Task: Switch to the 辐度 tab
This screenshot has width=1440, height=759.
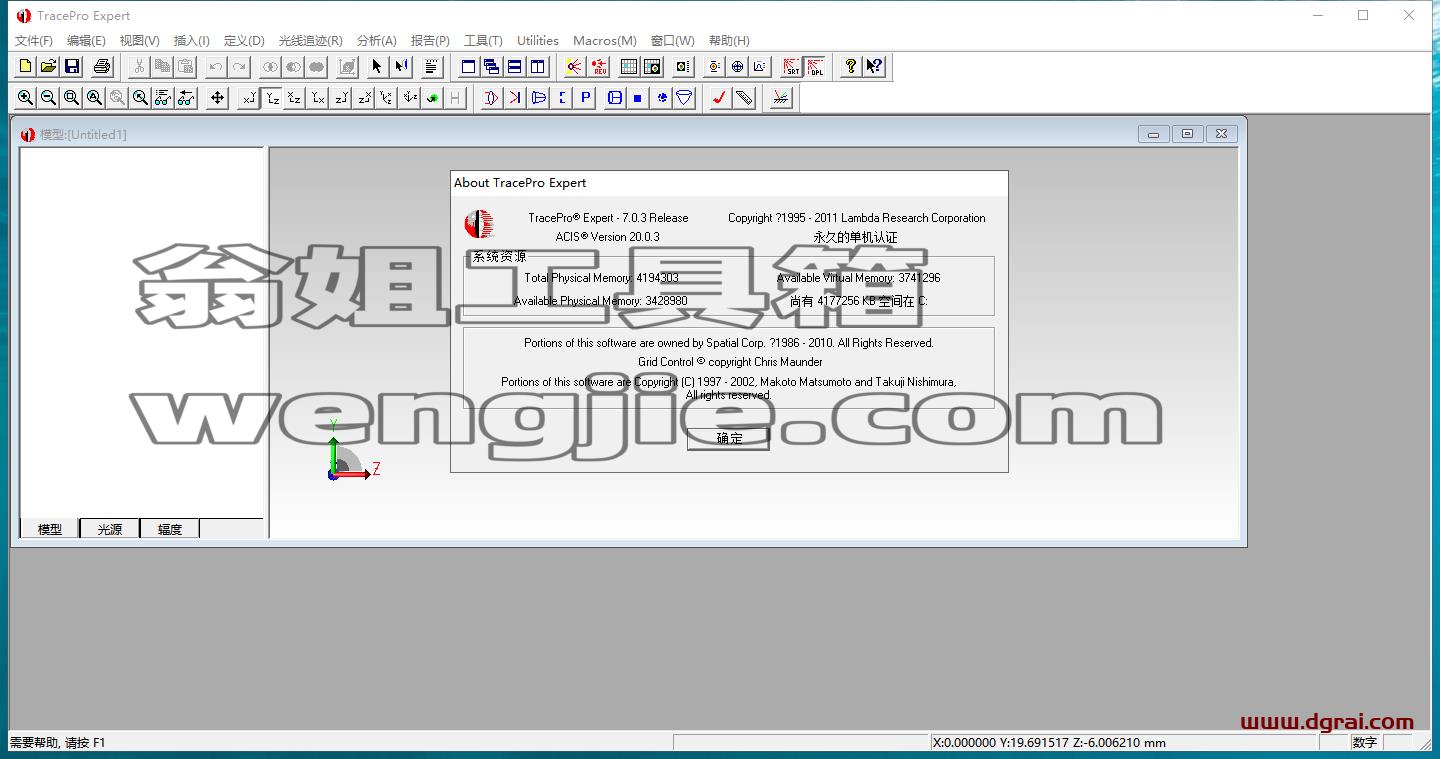Action: pyautogui.click(x=170, y=529)
